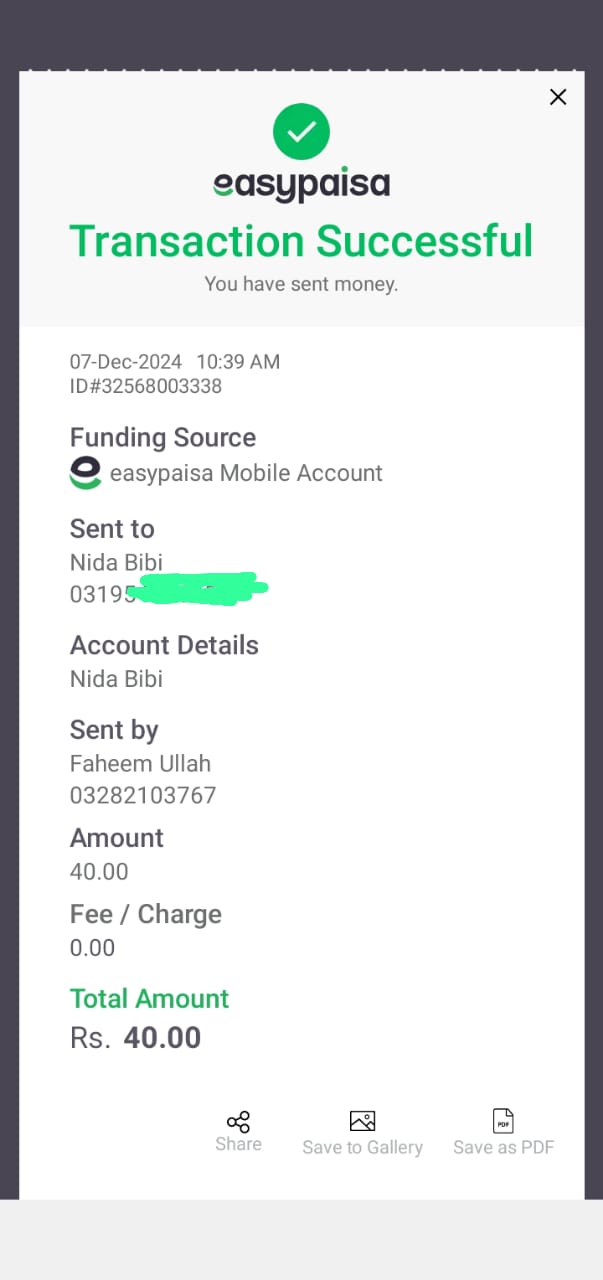Tap the Save as PDF document icon

click(503, 1121)
